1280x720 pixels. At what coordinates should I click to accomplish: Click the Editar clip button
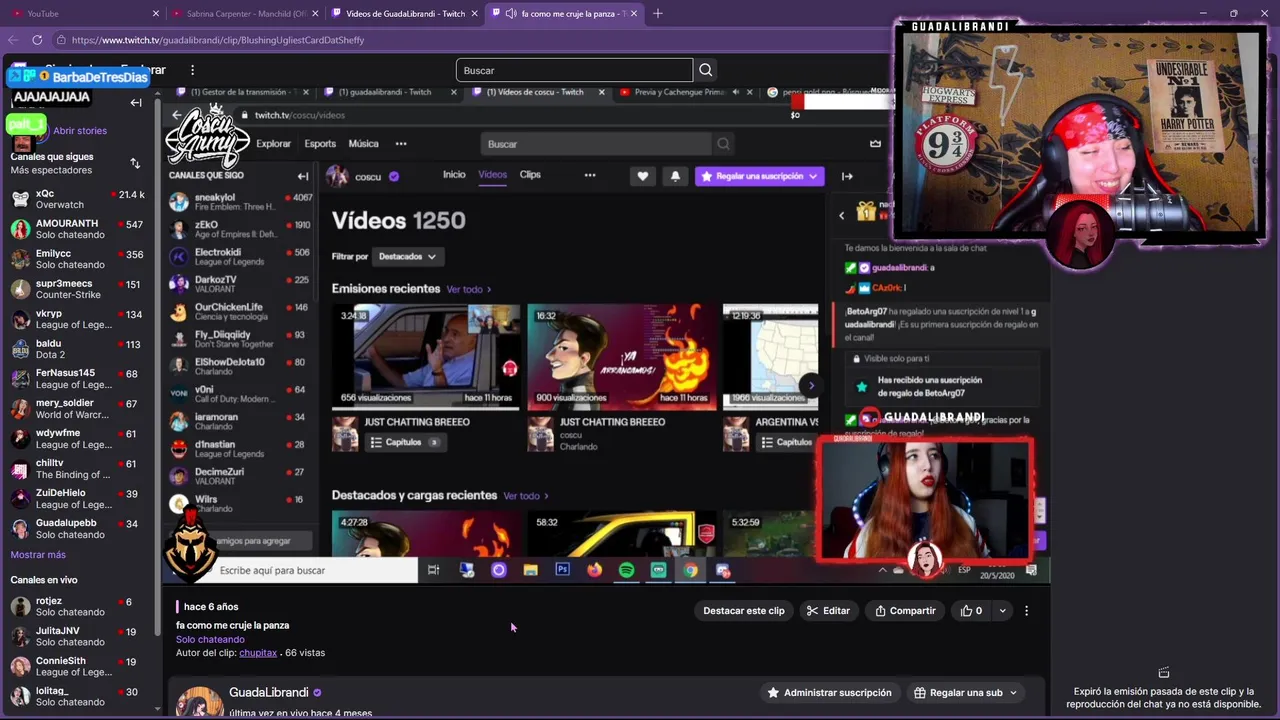(x=828, y=611)
